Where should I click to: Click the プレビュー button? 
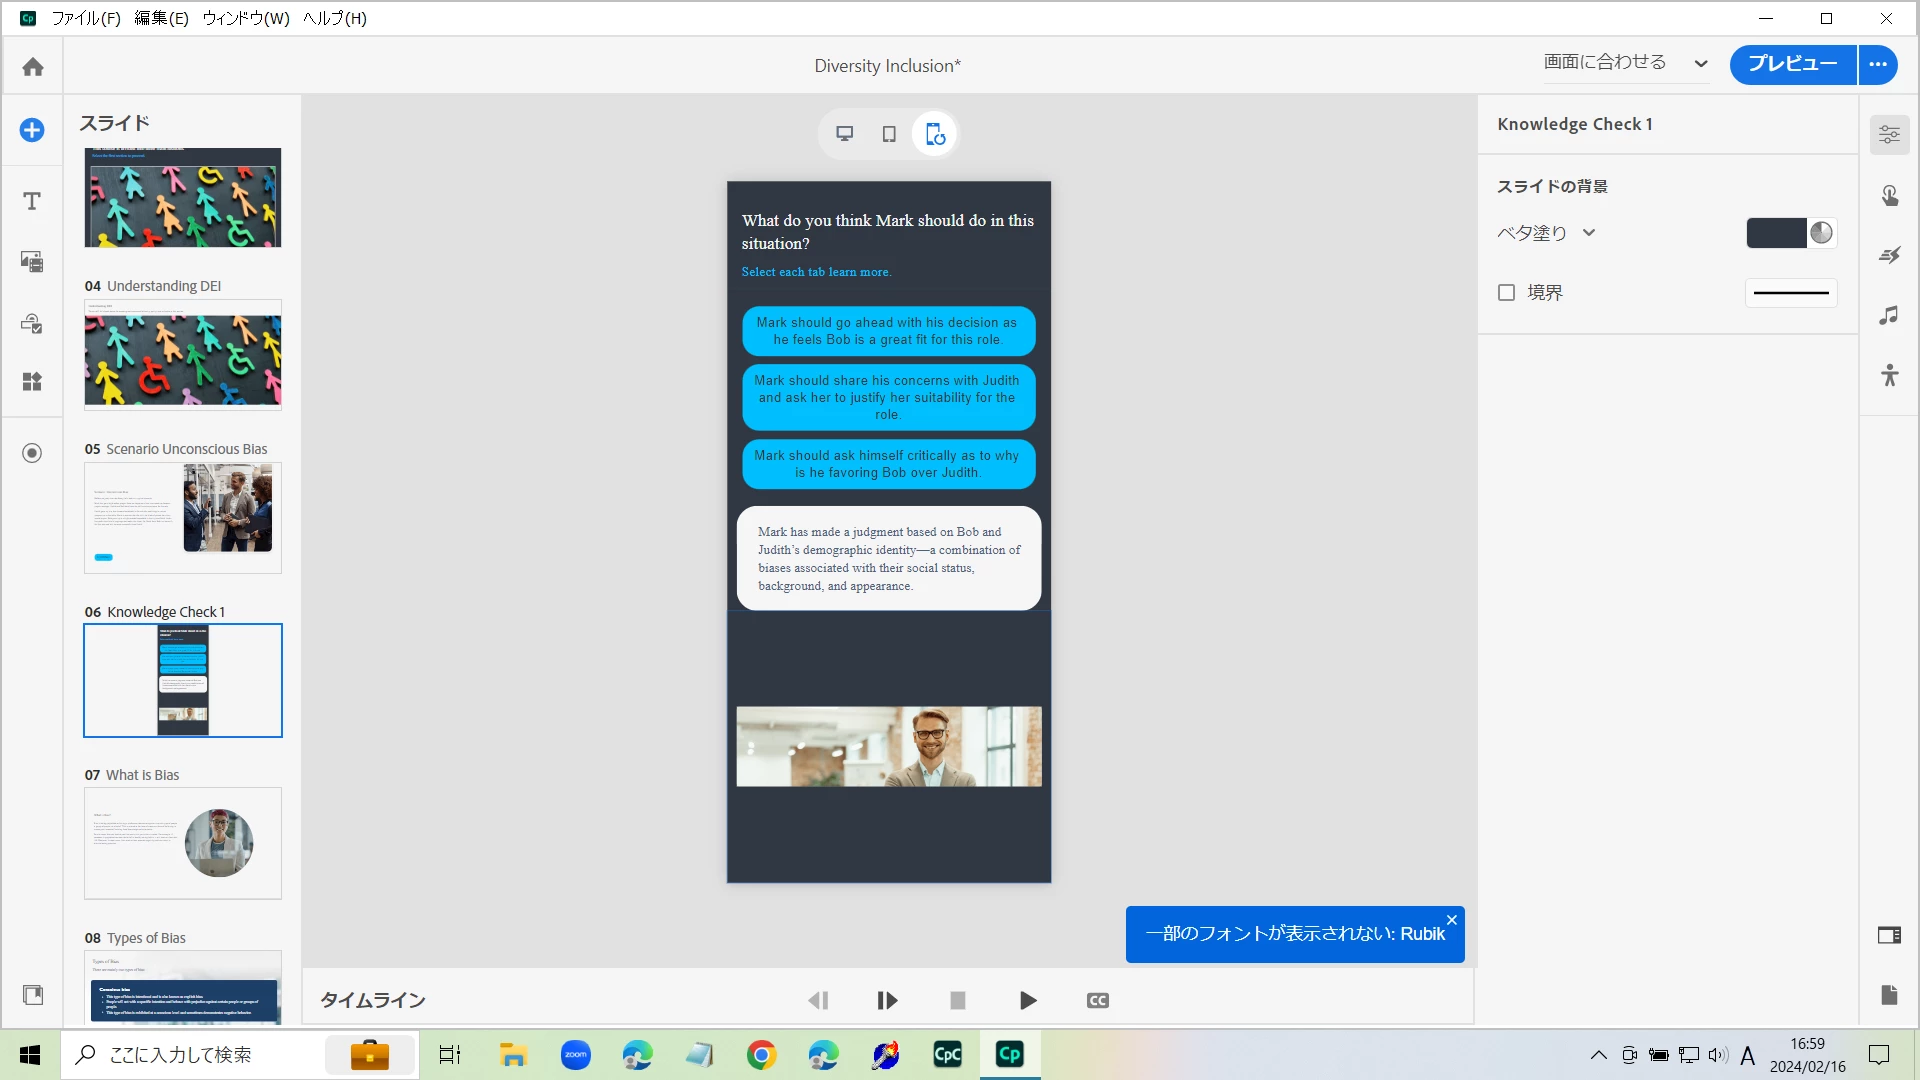click(x=1792, y=65)
